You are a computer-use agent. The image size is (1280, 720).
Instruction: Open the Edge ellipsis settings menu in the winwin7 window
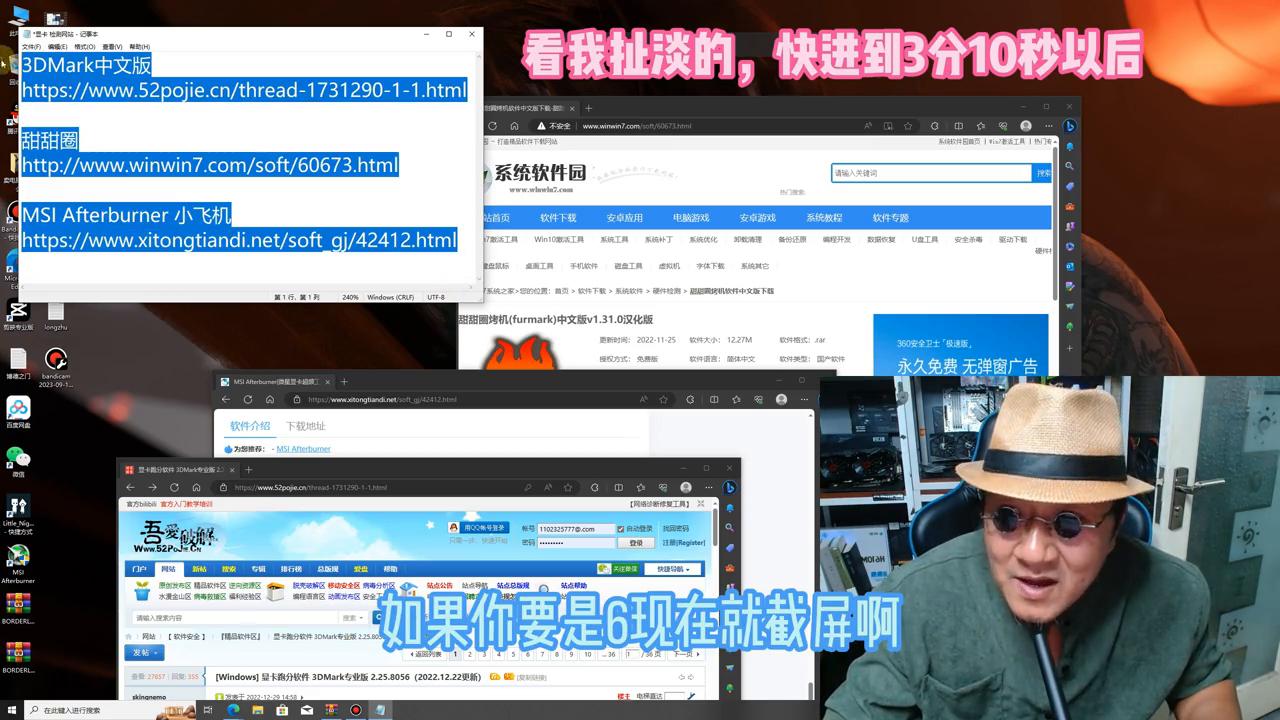click(x=1046, y=126)
